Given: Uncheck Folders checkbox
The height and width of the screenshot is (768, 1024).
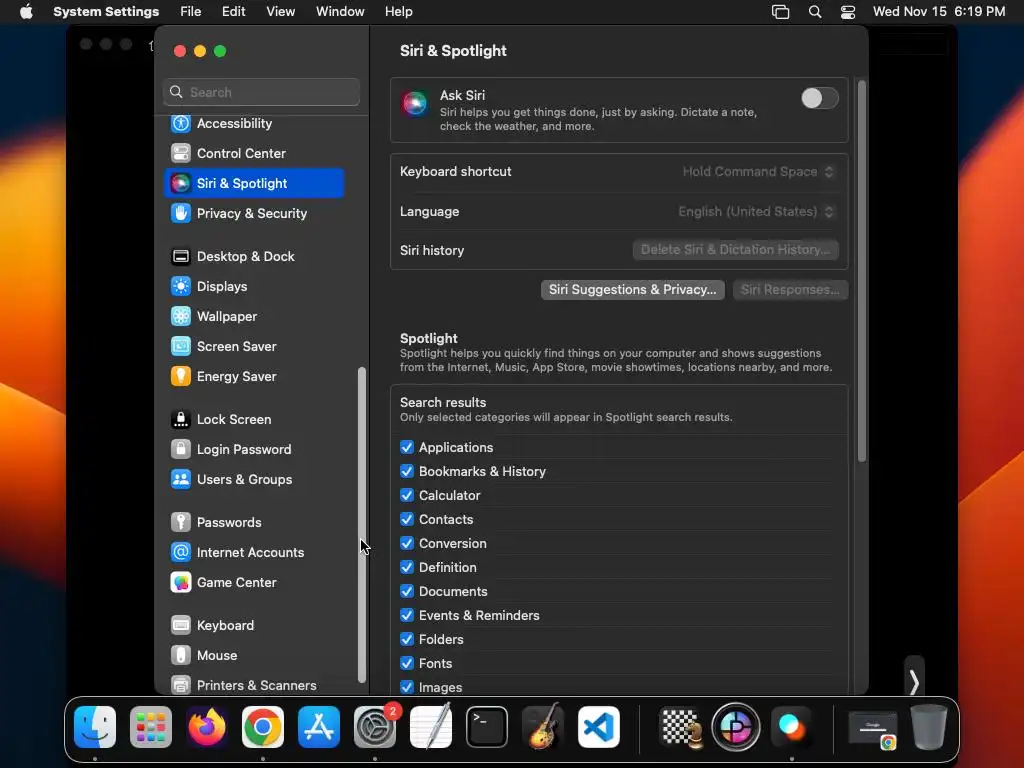Looking at the screenshot, I should 407,639.
